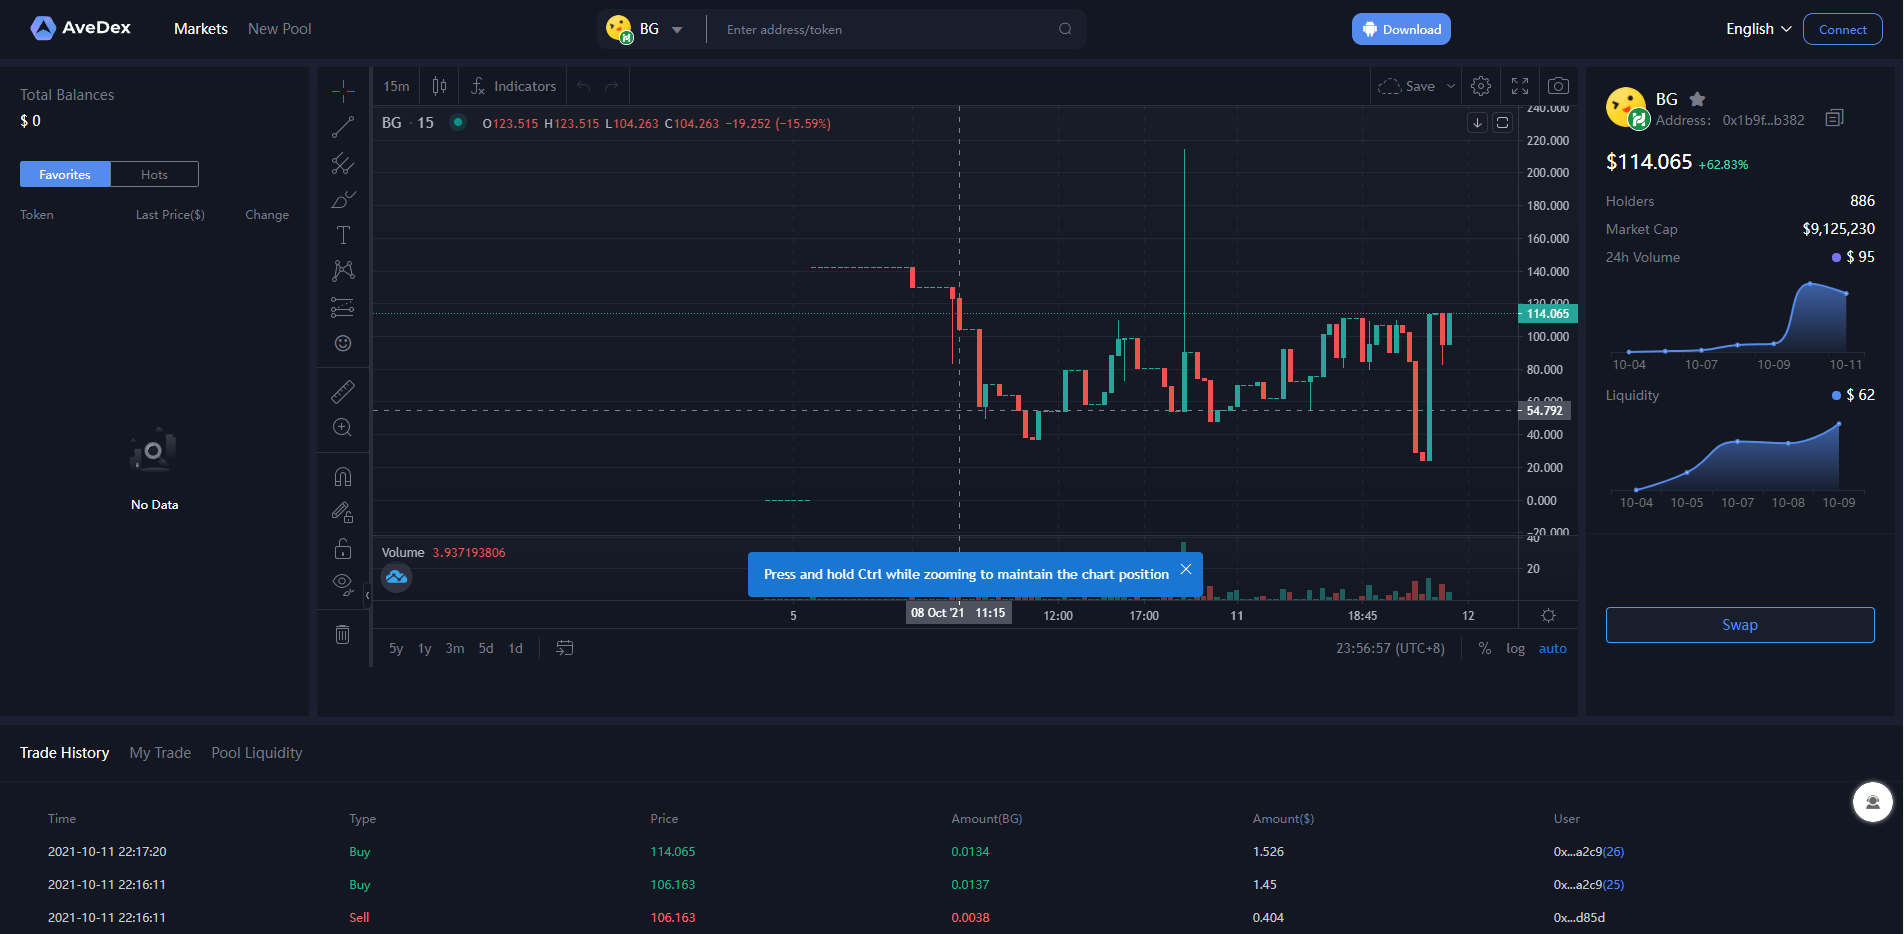Image resolution: width=1904 pixels, height=934 pixels.
Task: Take a chart snapshot with camera icon
Action: coord(1558,86)
